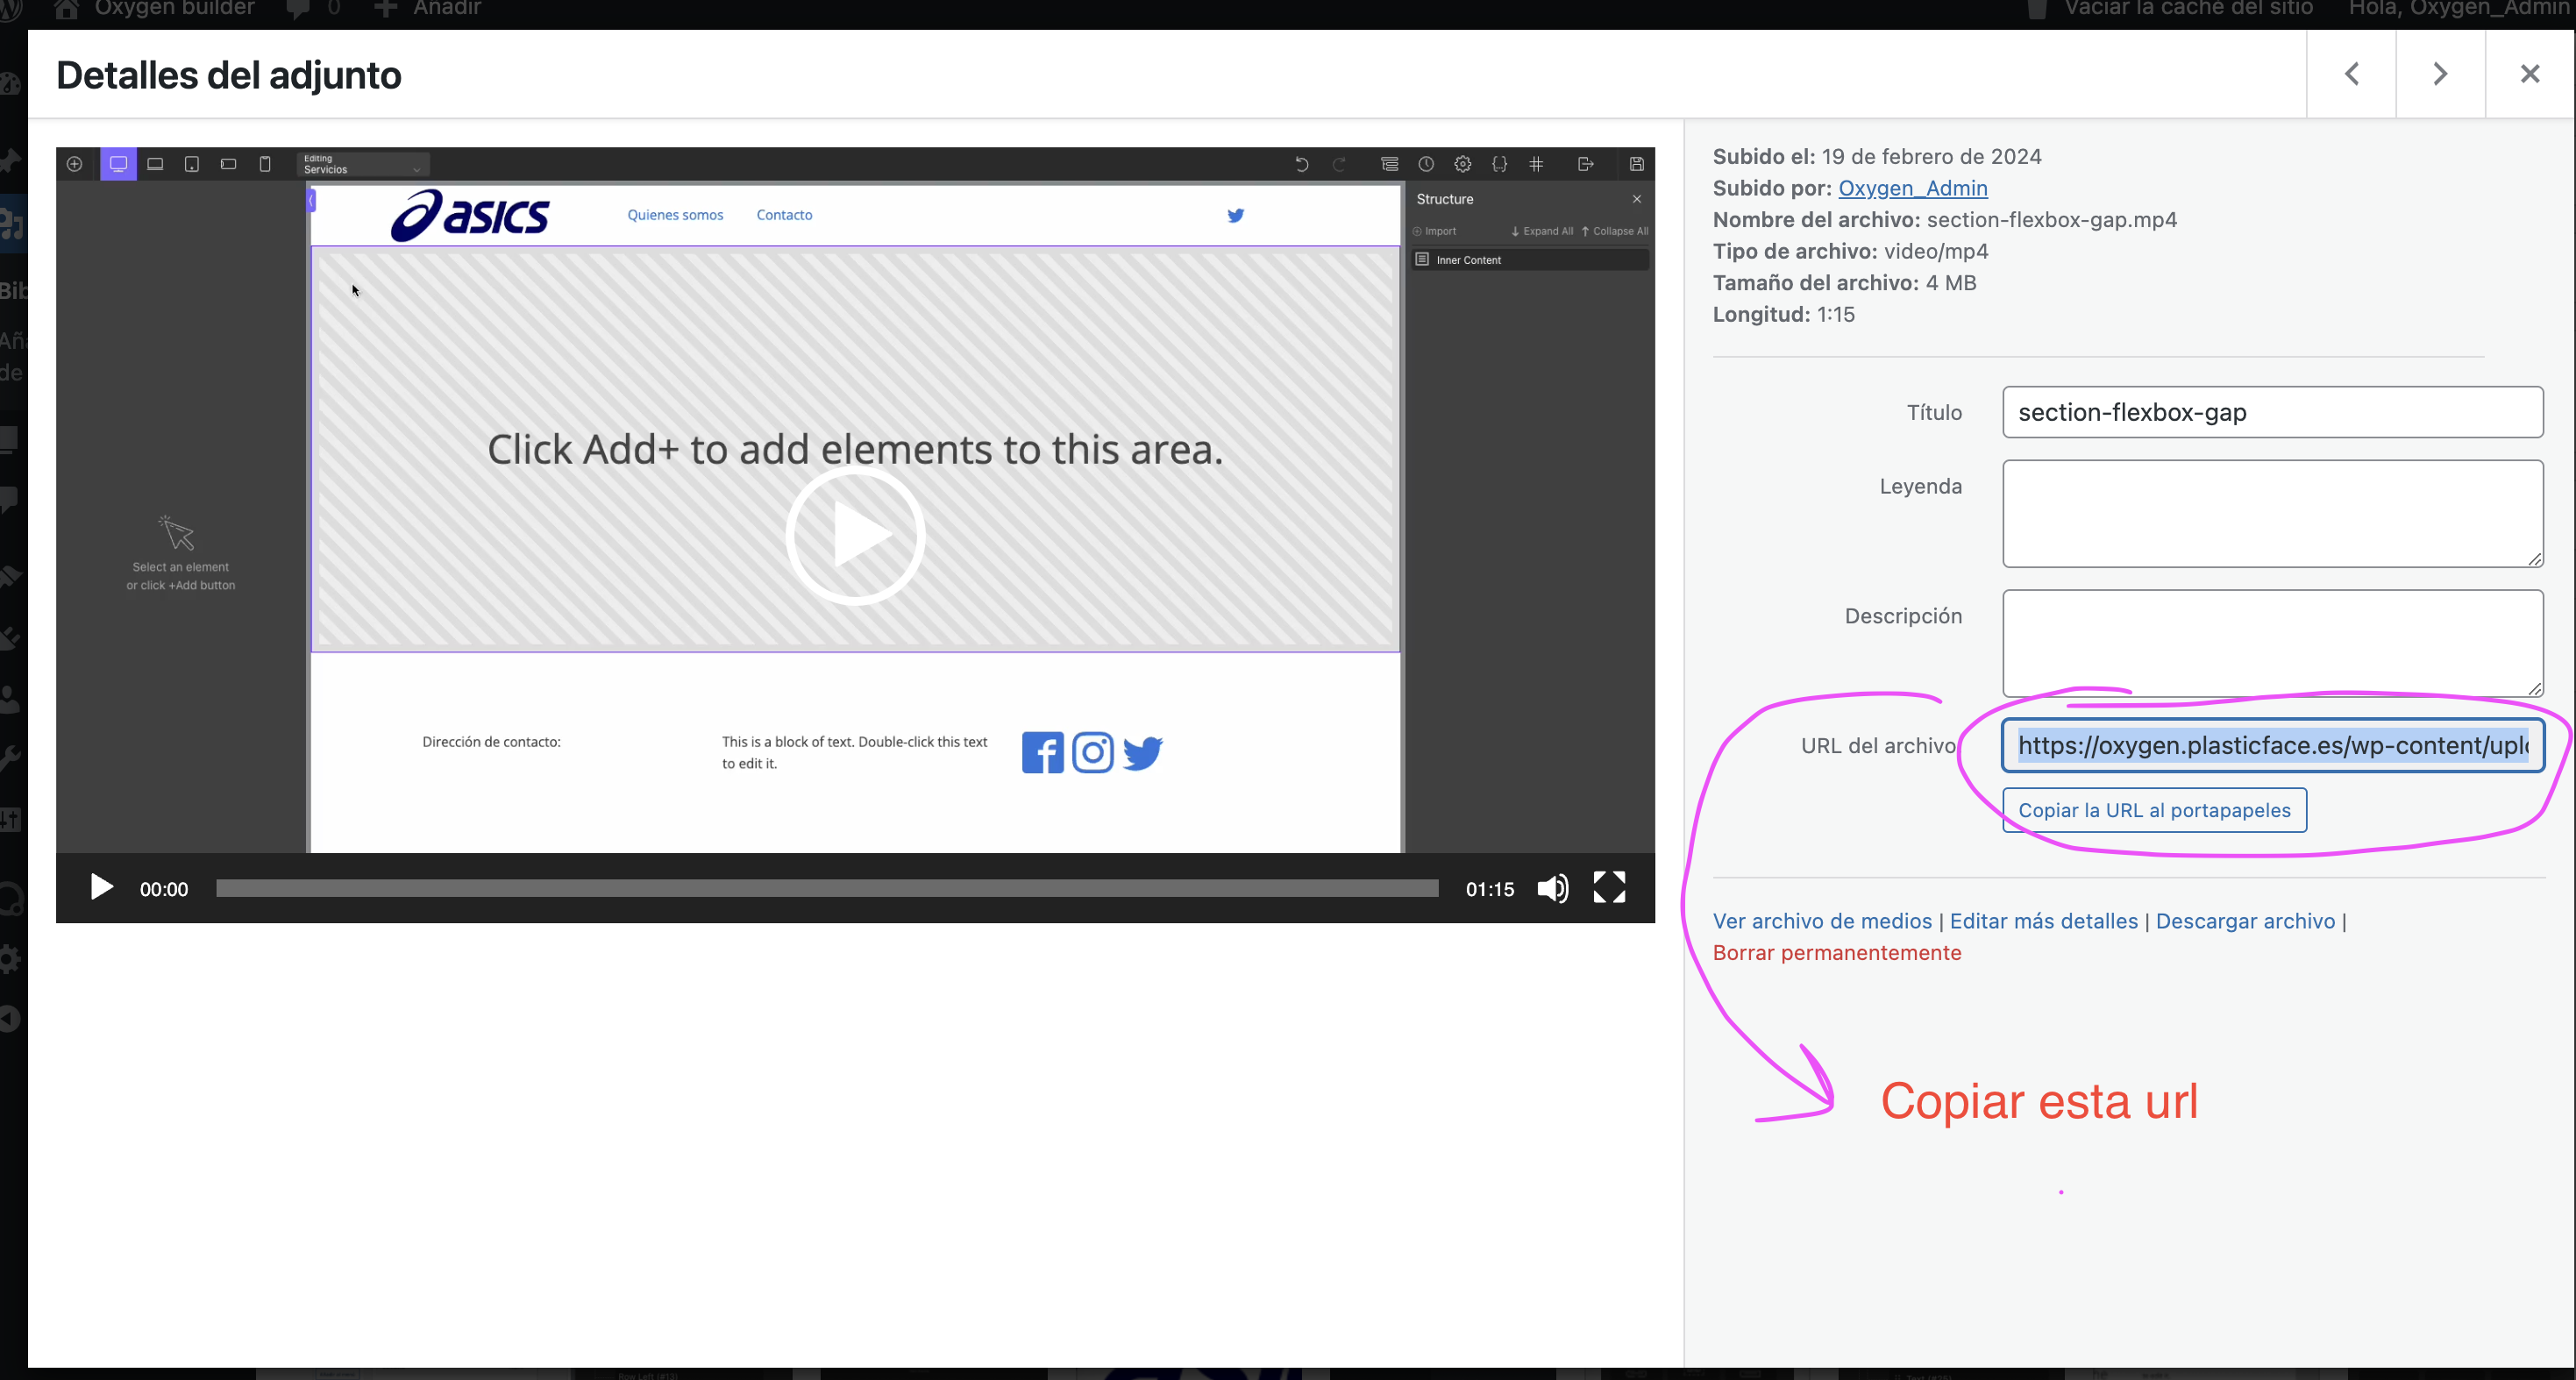Image resolution: width=2576 pixels, height=1380 pixels.
Task: Open Ver archivo de medios link
Action: tap(1822, 921)
